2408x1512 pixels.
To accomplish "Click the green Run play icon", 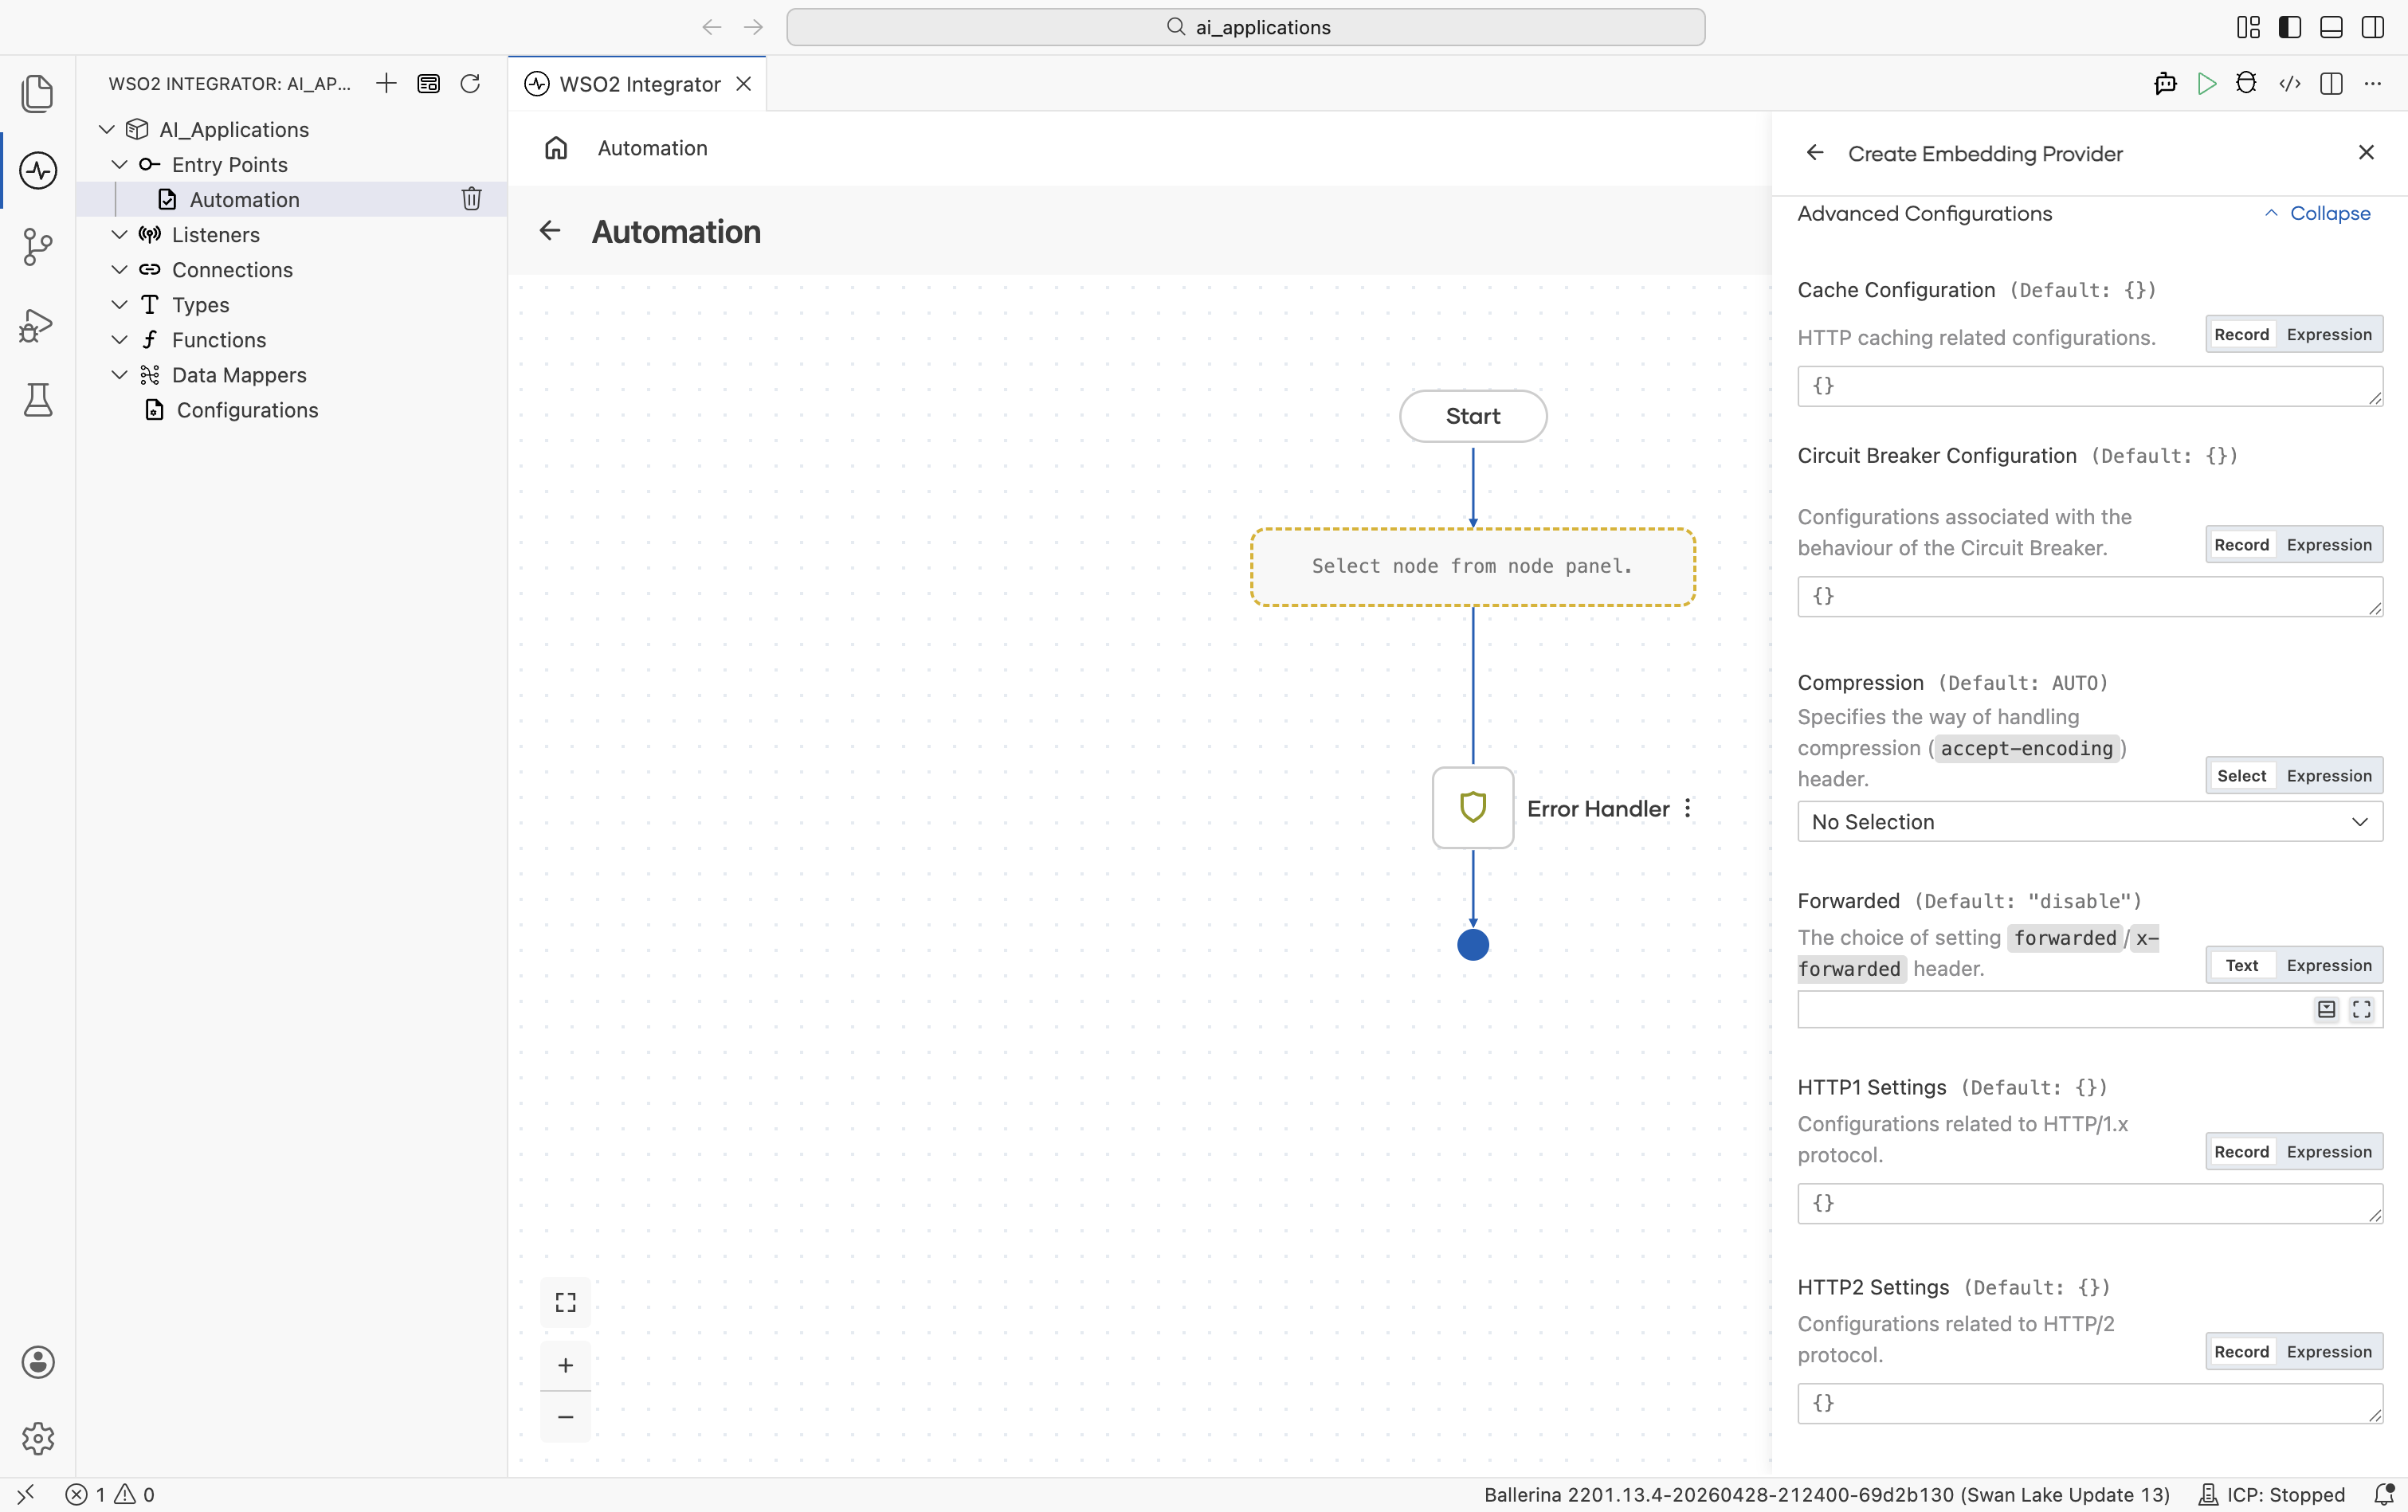I will tap(2207, 84).
